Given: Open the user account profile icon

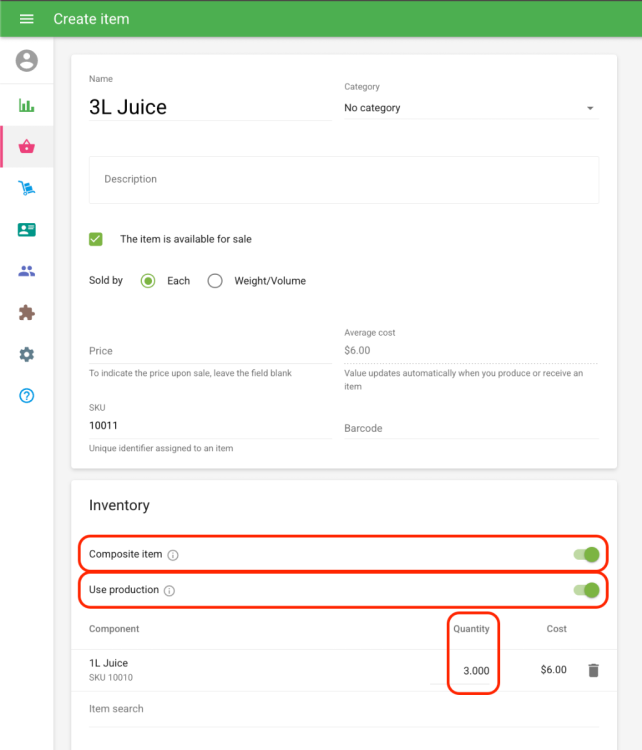Looking at the screenshot, I should click(x=26, y=61).
